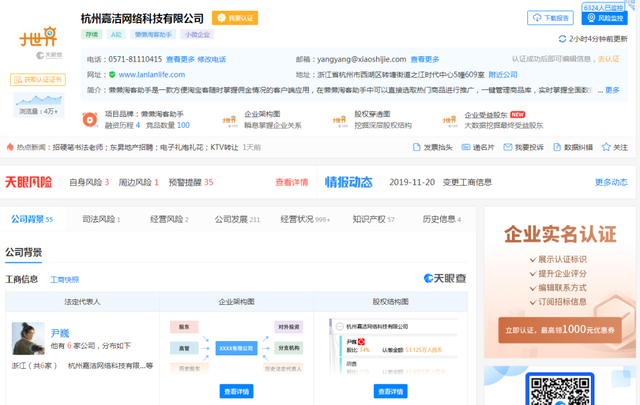Click the 6324人已监控 badge
This screenshot has height=405, width=640.
point(603,7)
